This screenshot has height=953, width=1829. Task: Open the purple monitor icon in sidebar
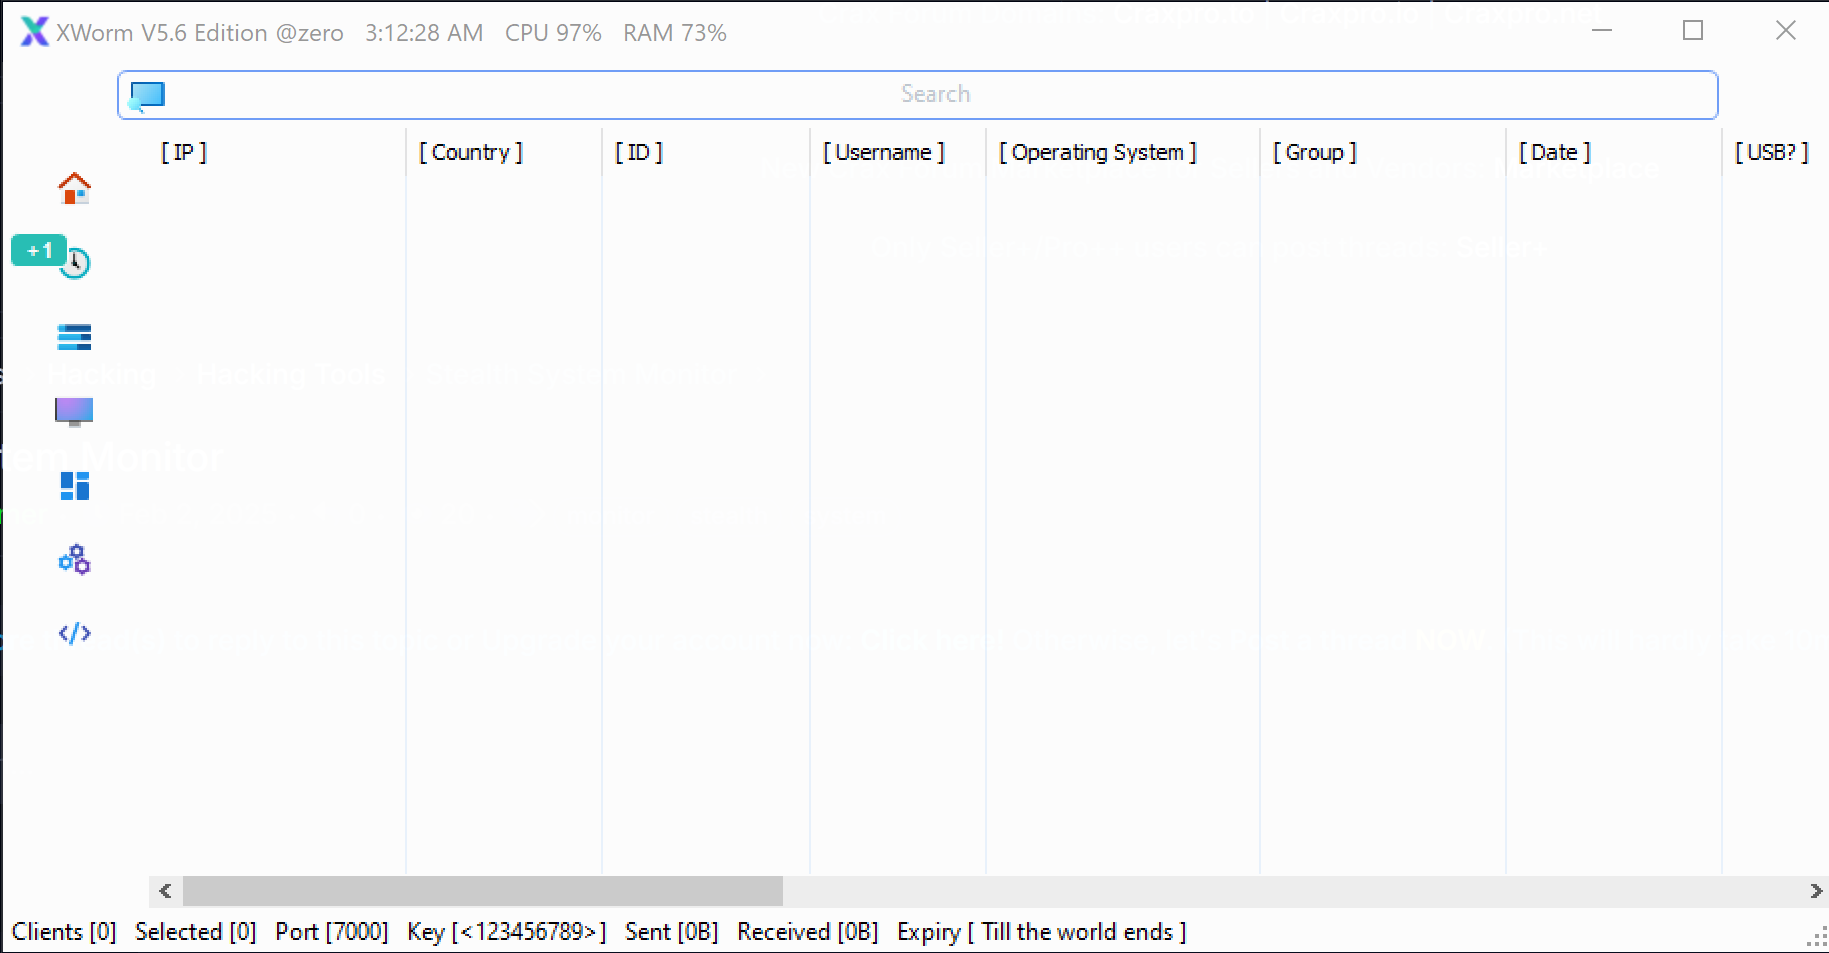click(74, 411)
